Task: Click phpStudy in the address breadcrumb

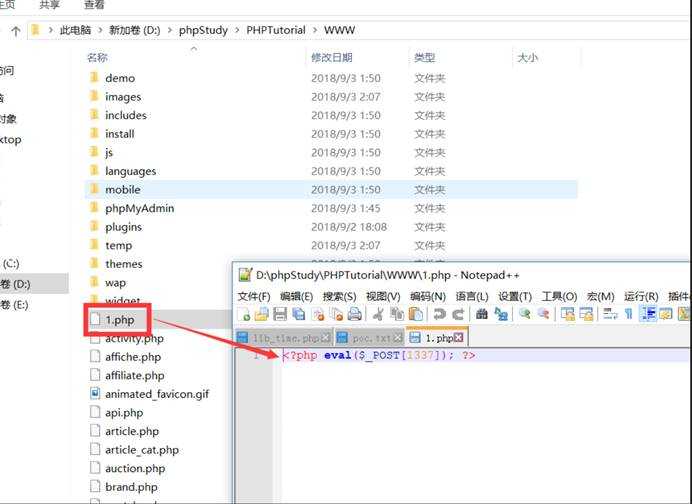Action: [x=203, y=30]
